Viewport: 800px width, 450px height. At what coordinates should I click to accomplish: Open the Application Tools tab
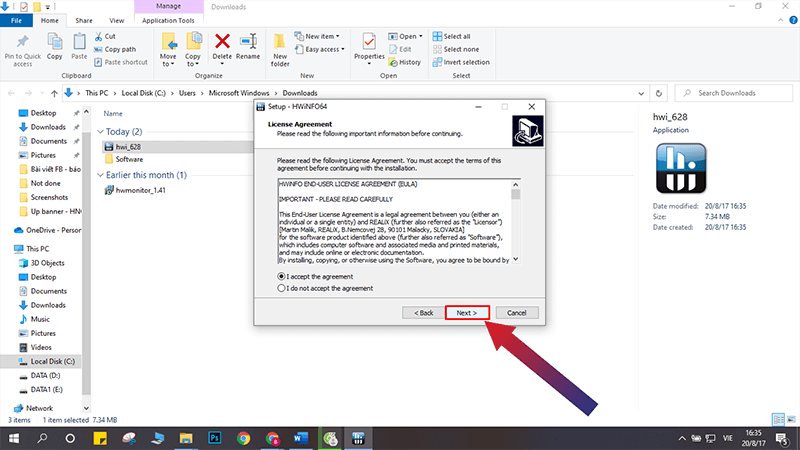[x=168, y=20]
